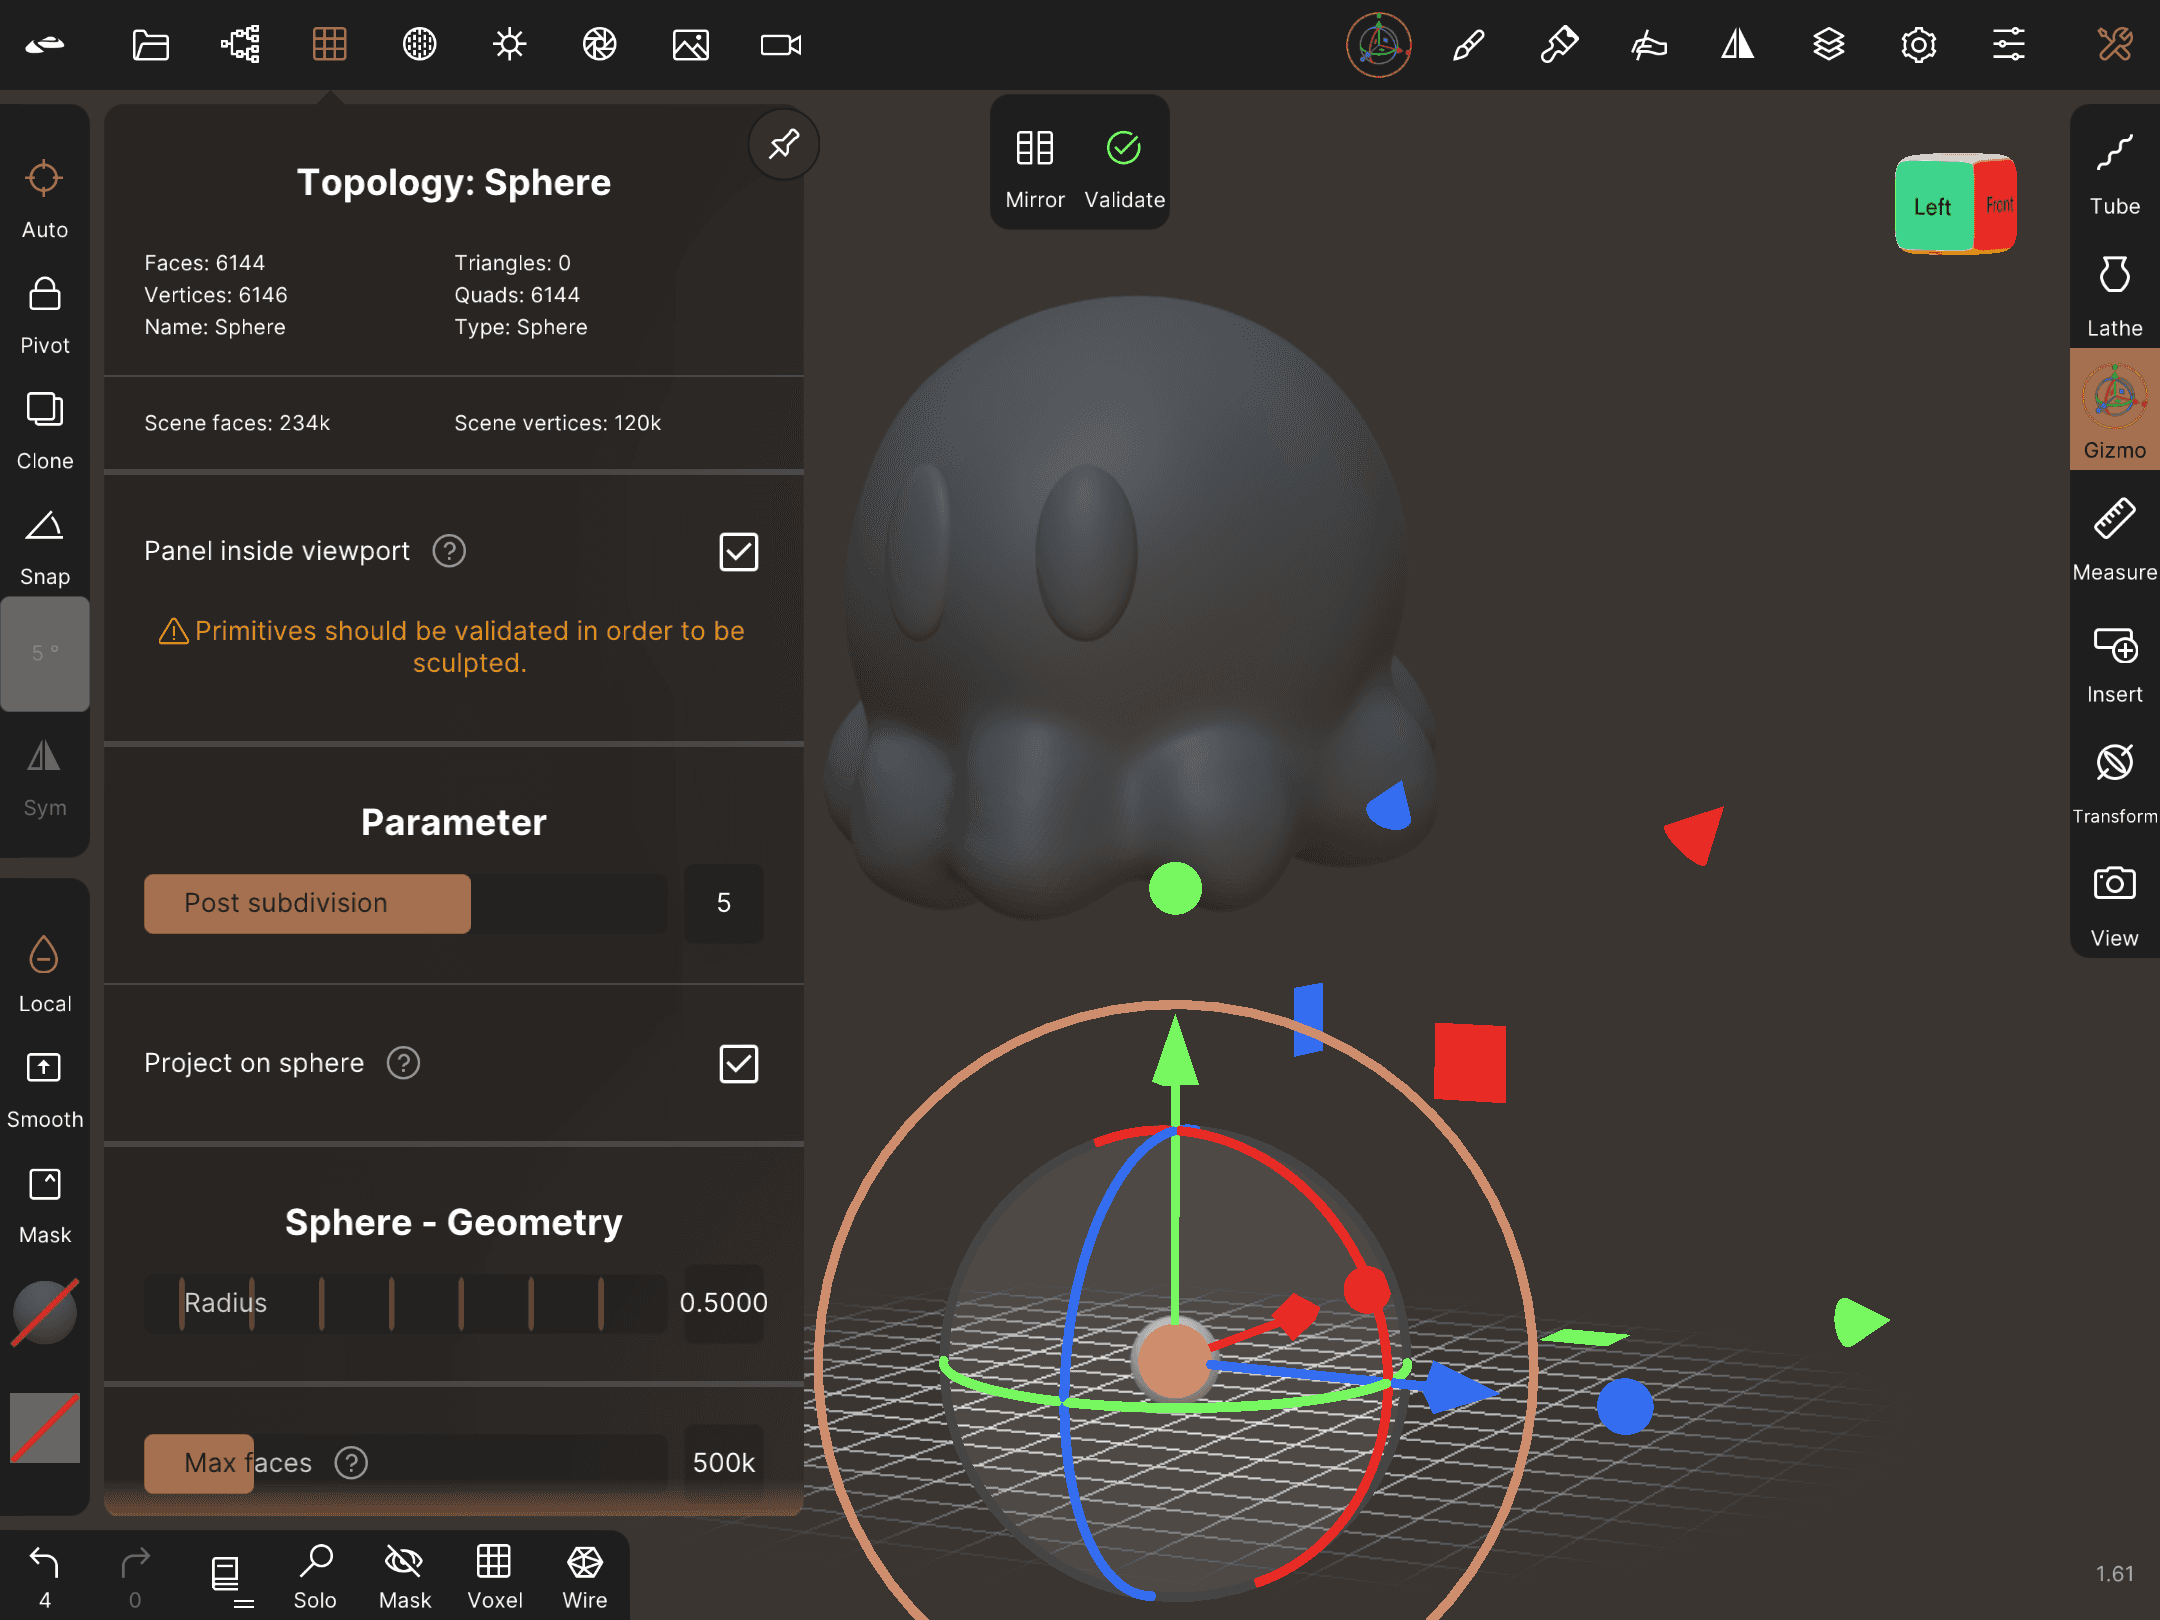Open the Files folder menu

(150, 45)
